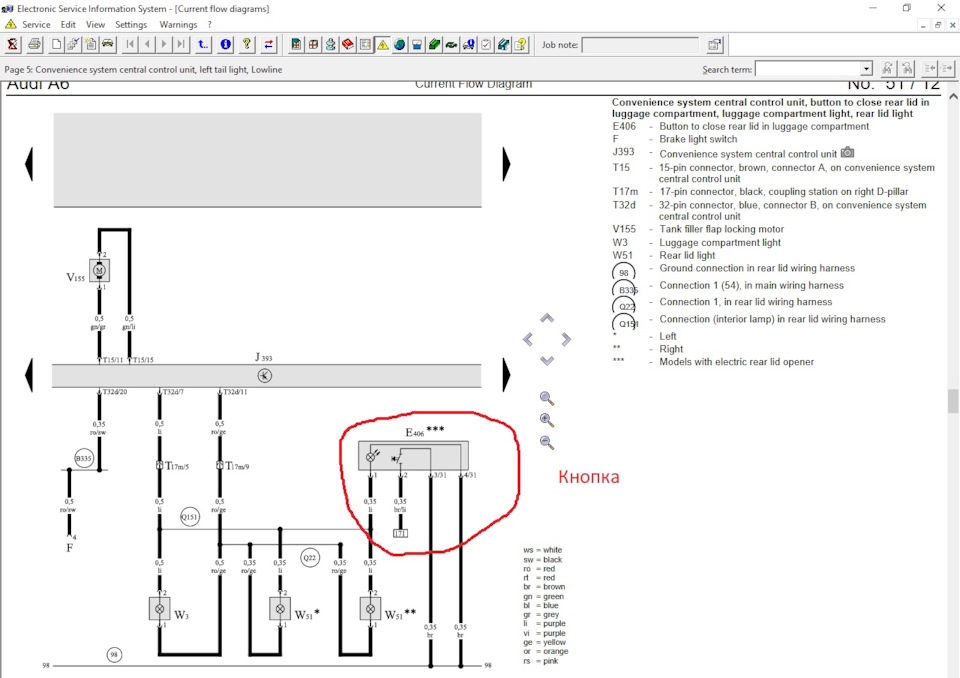Click the plain magnifier above zoom-in icon
Screen dimensions: 960x678
coord(547,399)
